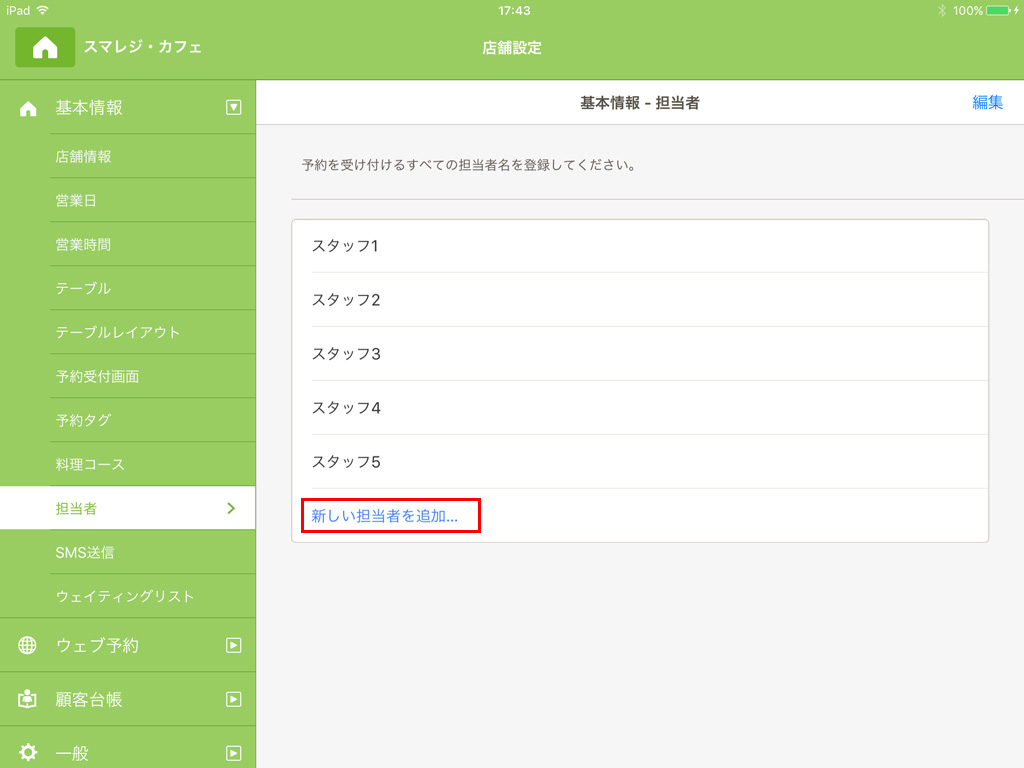Image resolution: width=1024 pixels, height=768 pixels.
Task: Click the ウェブ予約 section label
Action: (x=97, y=645)
